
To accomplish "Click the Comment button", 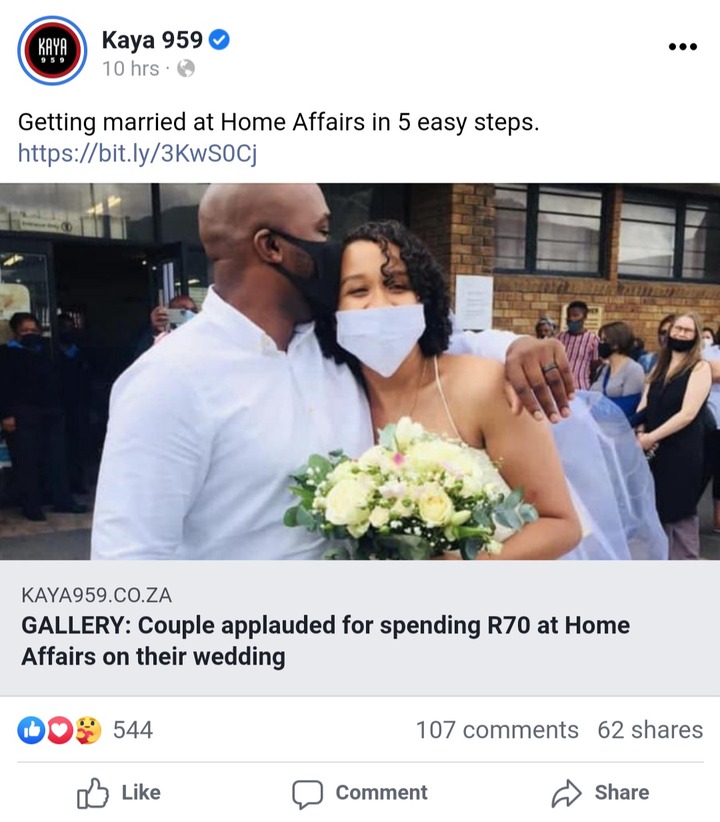I will 360,792.
